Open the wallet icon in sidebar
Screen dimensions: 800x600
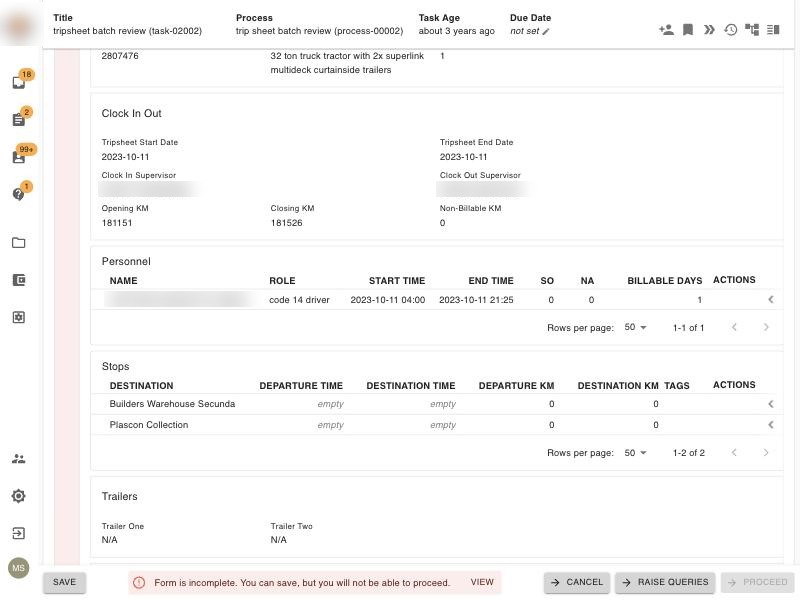(19, 280)
